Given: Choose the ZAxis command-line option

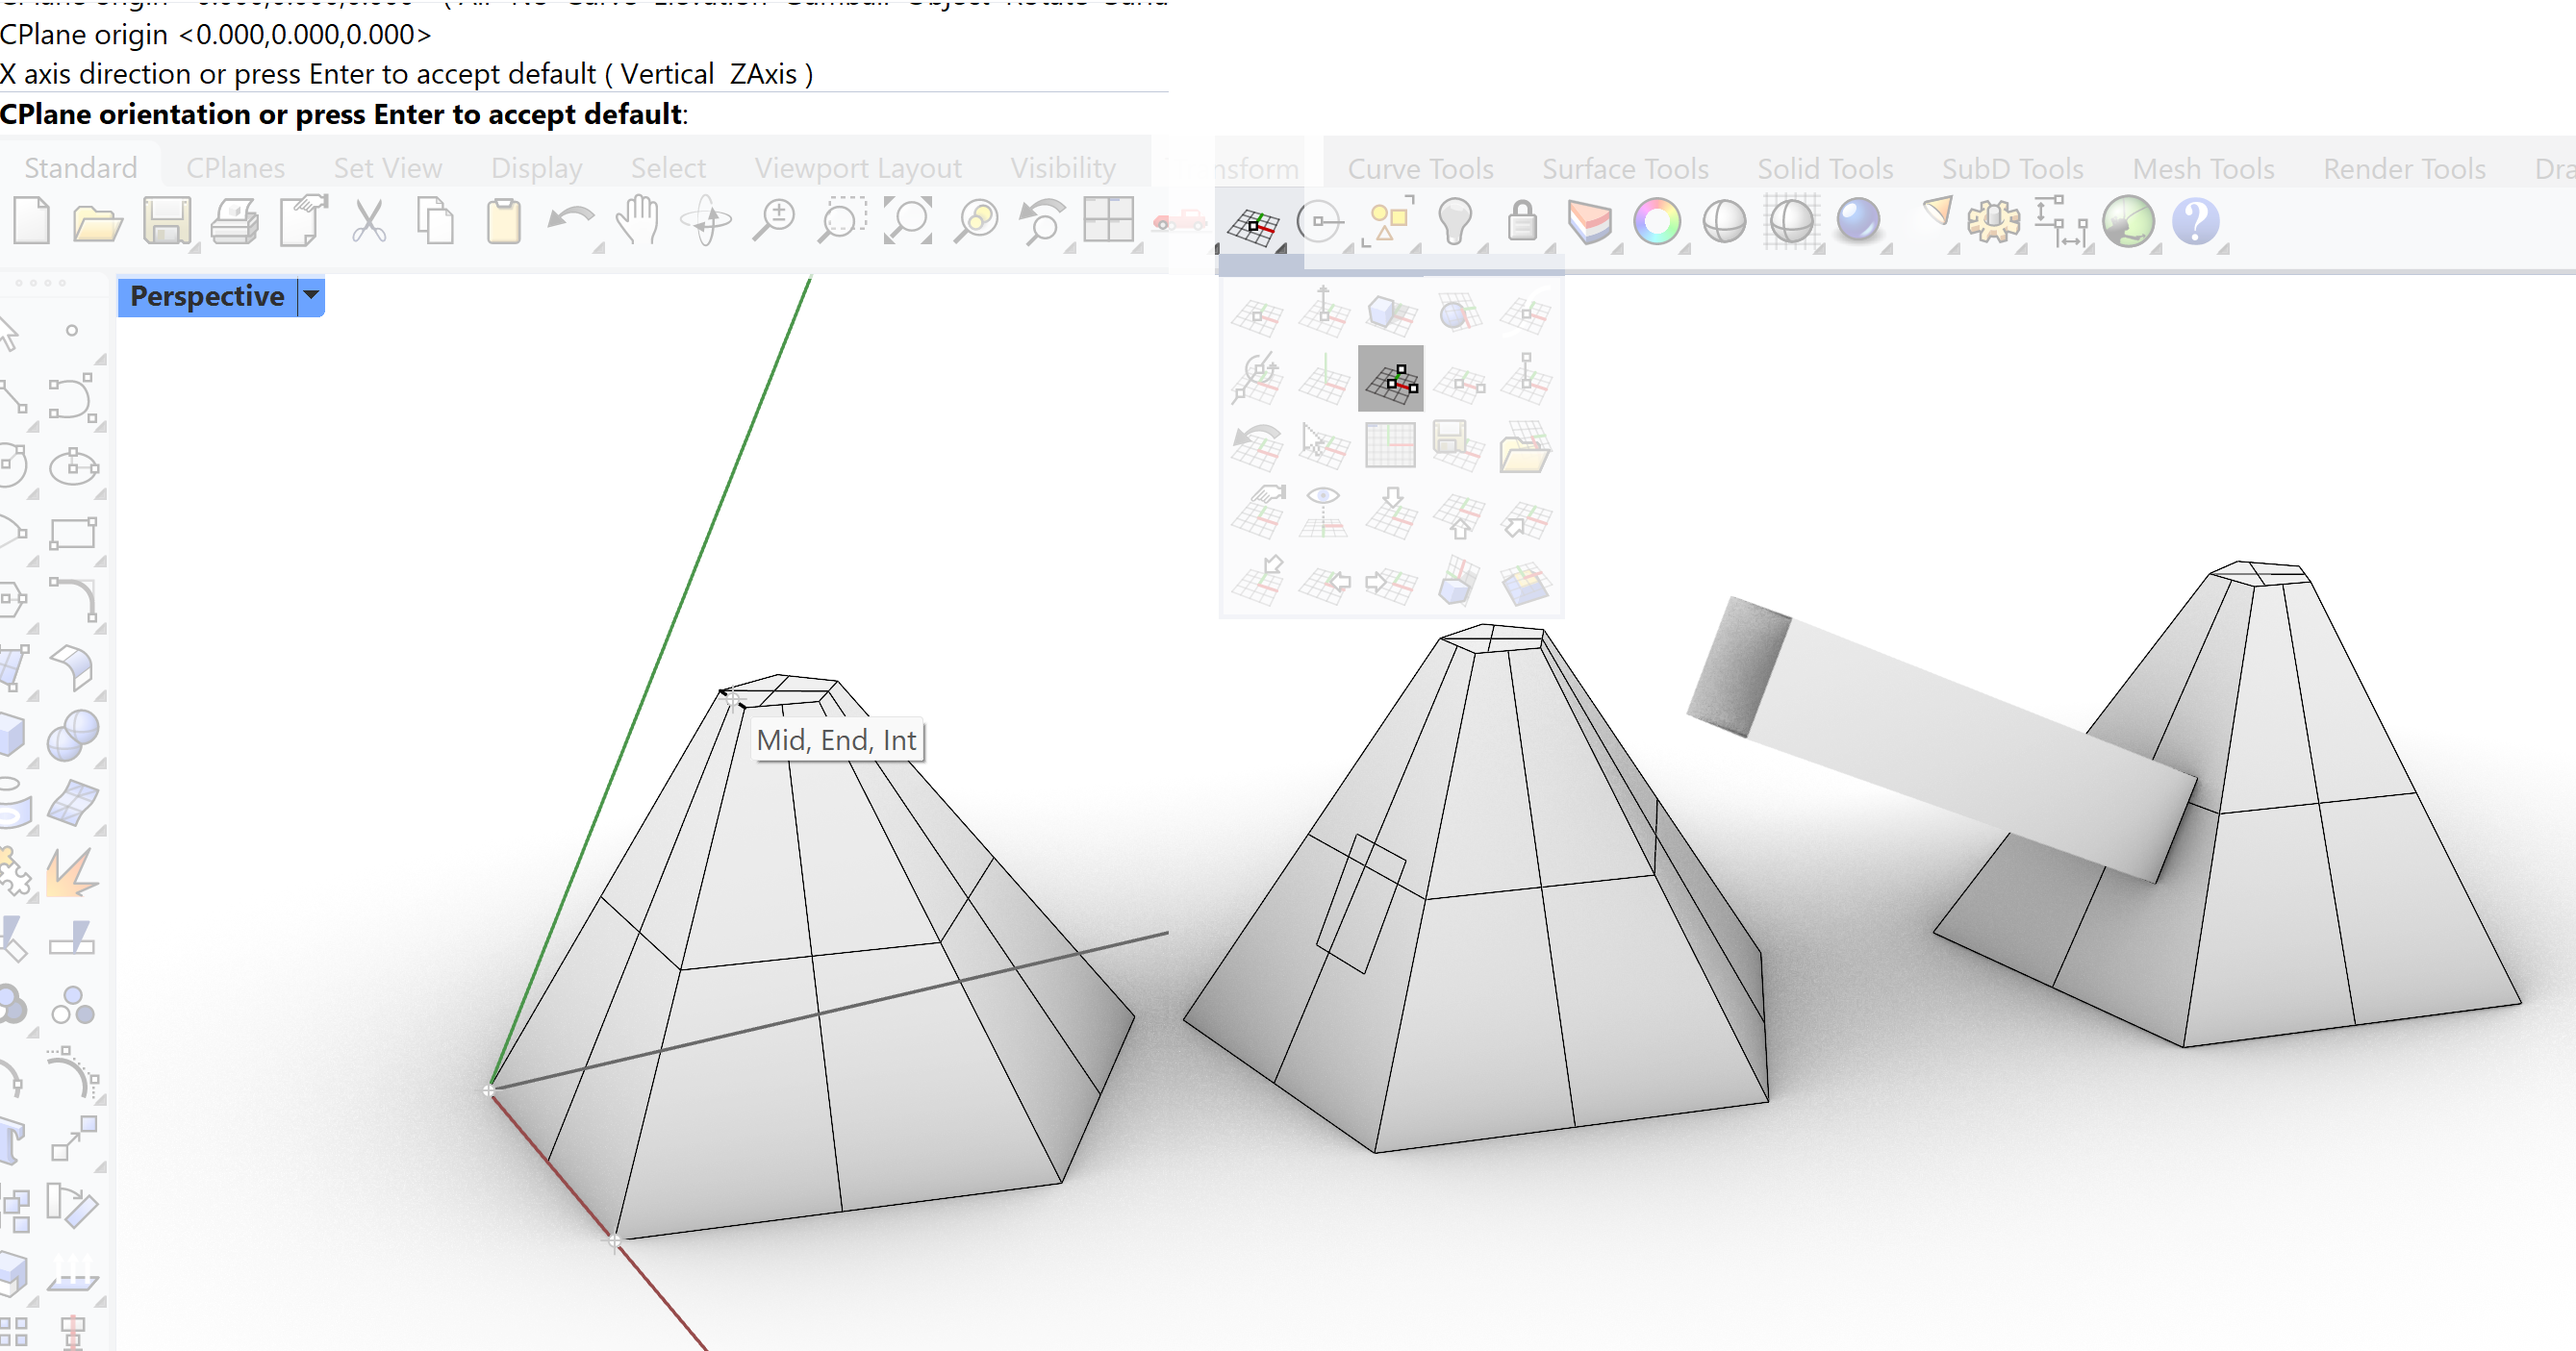Looking at the screenshot, I should [x=763, y=74].
